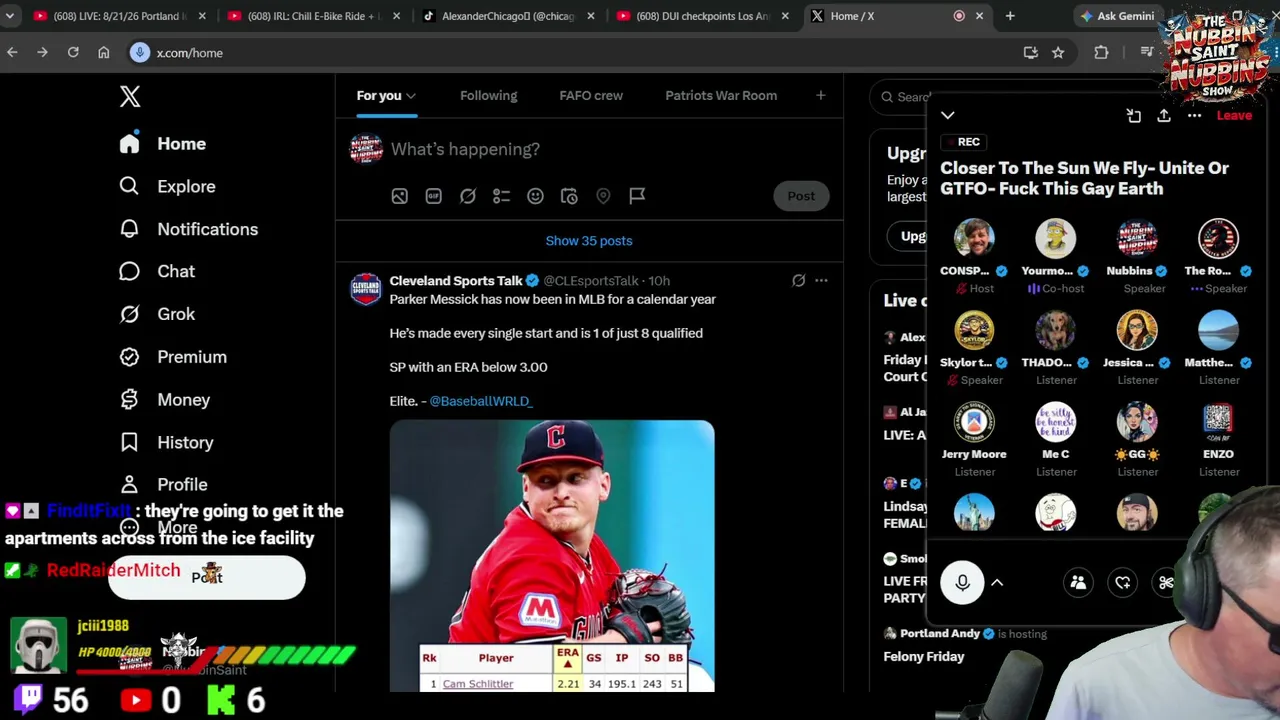Open the Explore page
1280x720 pixels.
pos(167,186)
